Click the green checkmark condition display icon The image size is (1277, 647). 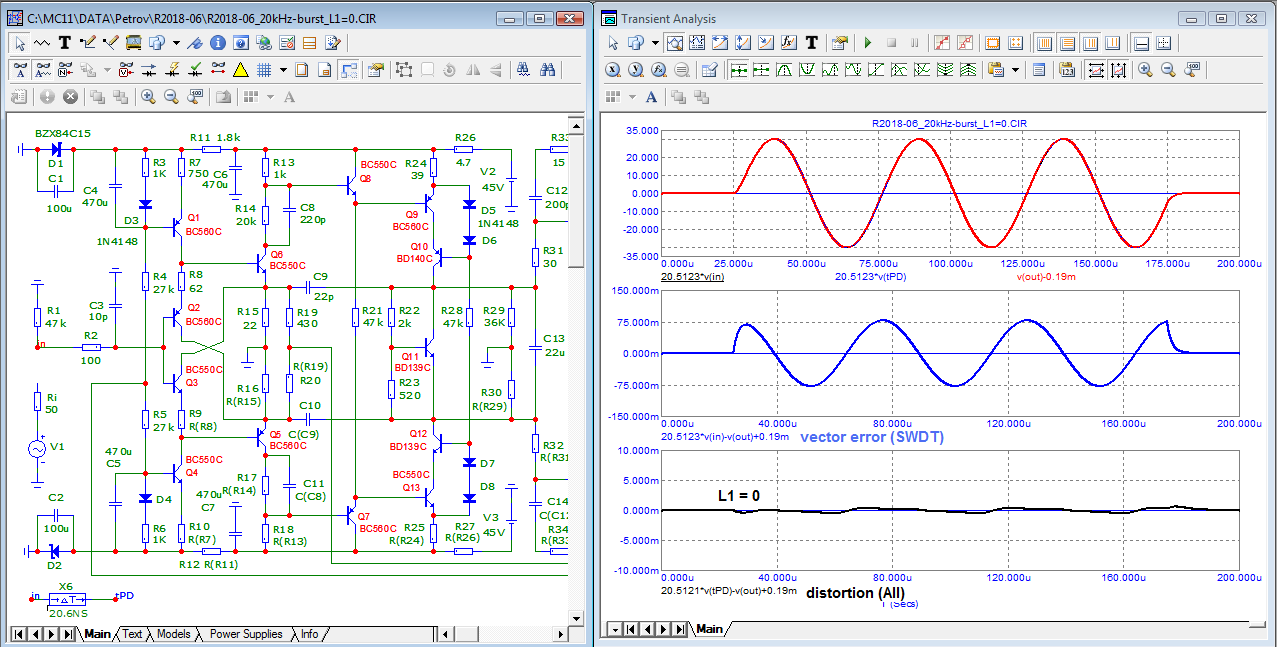195,70
